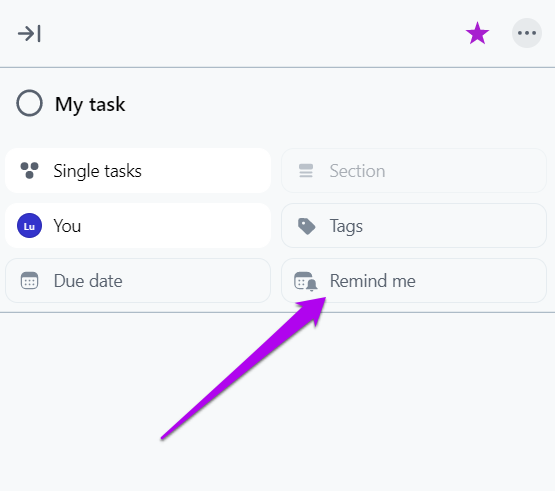555x491 pixels.
Task: Click the Lu user avatar
Action: [x=29, y=225]
